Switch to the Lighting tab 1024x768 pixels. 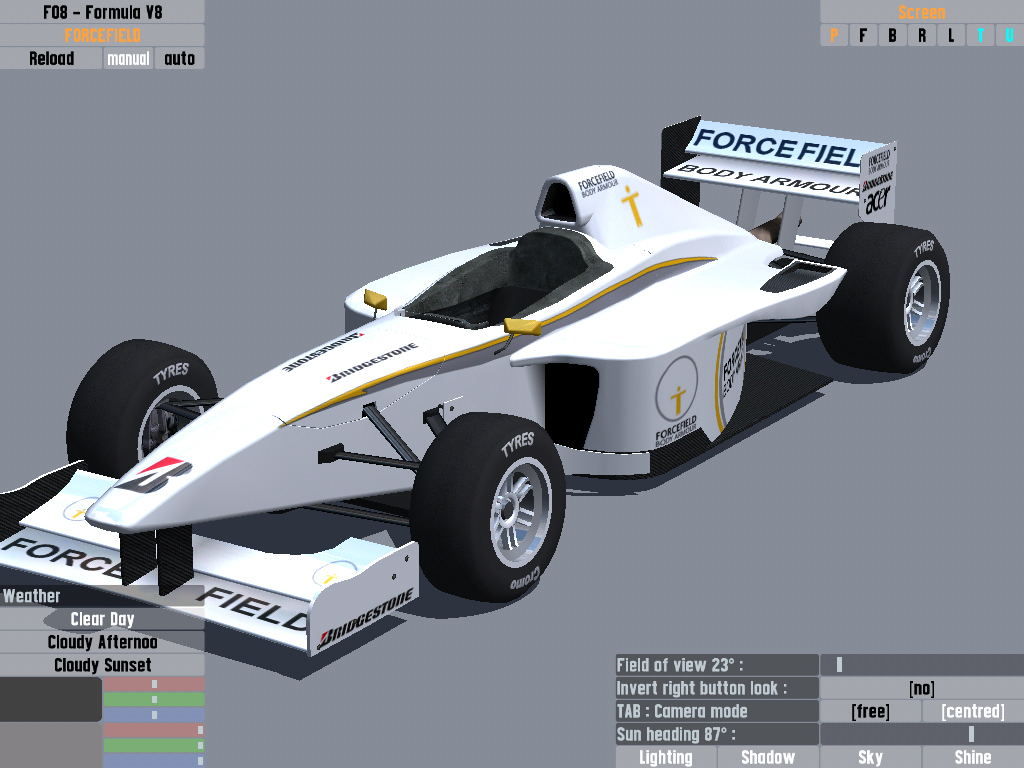click(665, 758)
